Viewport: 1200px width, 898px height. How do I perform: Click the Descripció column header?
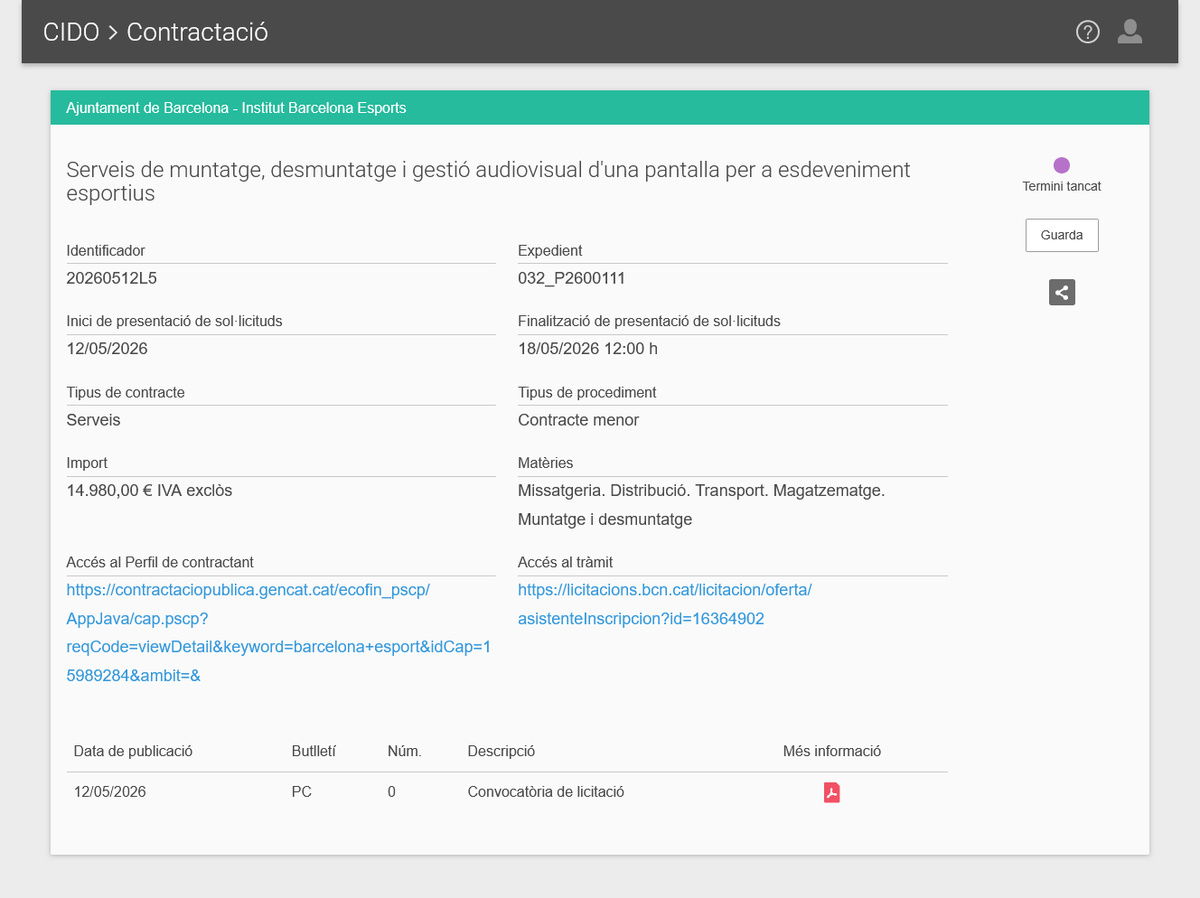pos(502,751)
